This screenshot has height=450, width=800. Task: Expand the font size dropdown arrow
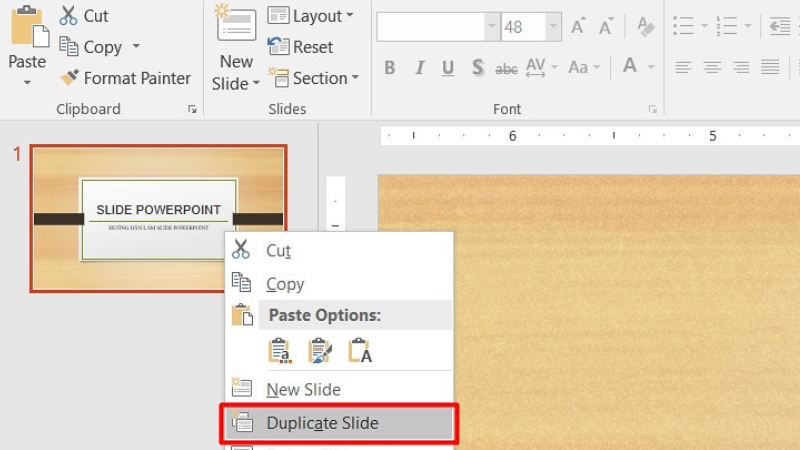[553, 27]
